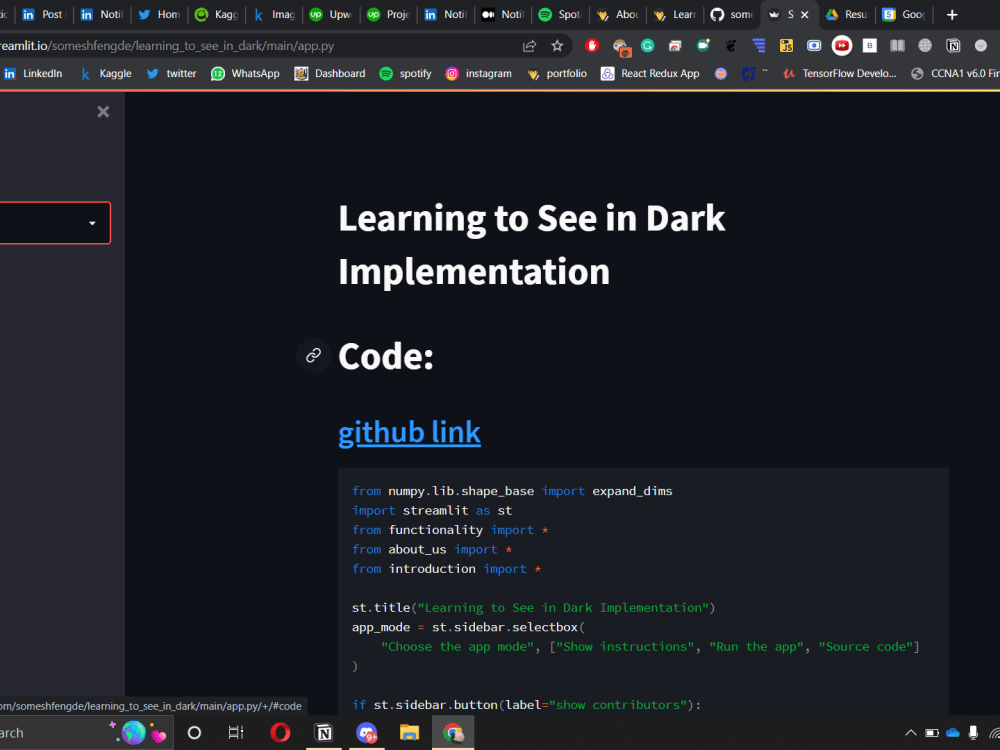Click the code line 'import streamlit as st'
Image resolution: width=1000 pixels, height=750 pixels.
[x=432, y=510]
